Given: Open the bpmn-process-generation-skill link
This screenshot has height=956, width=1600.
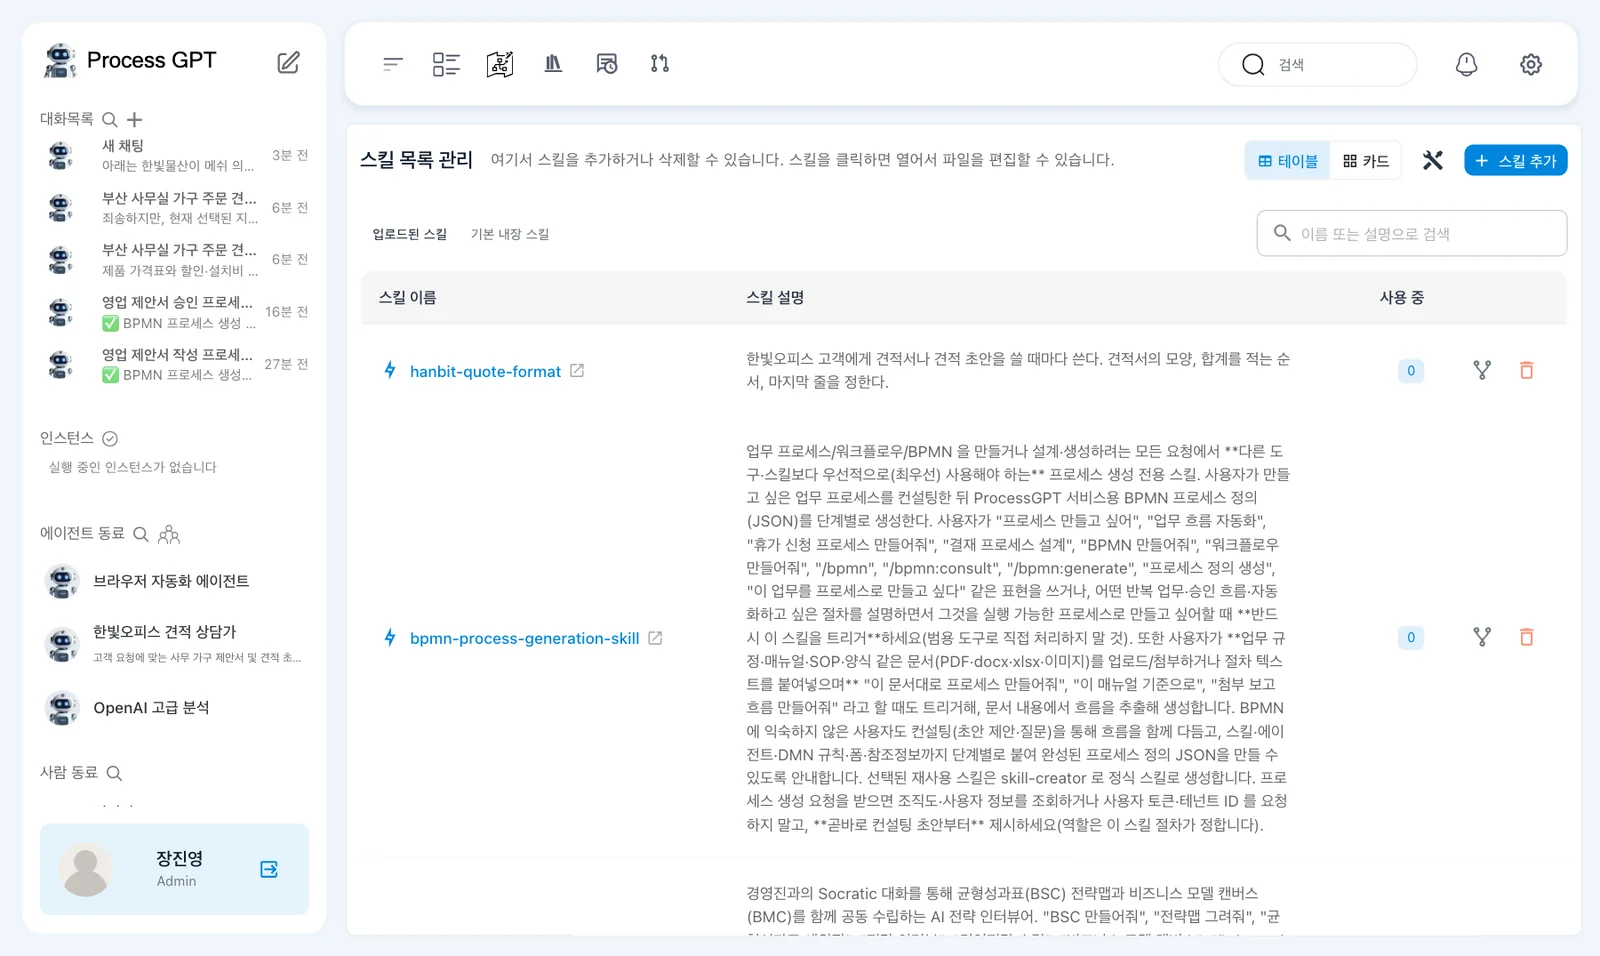Looking at the screenshot, I should point(524,638).
